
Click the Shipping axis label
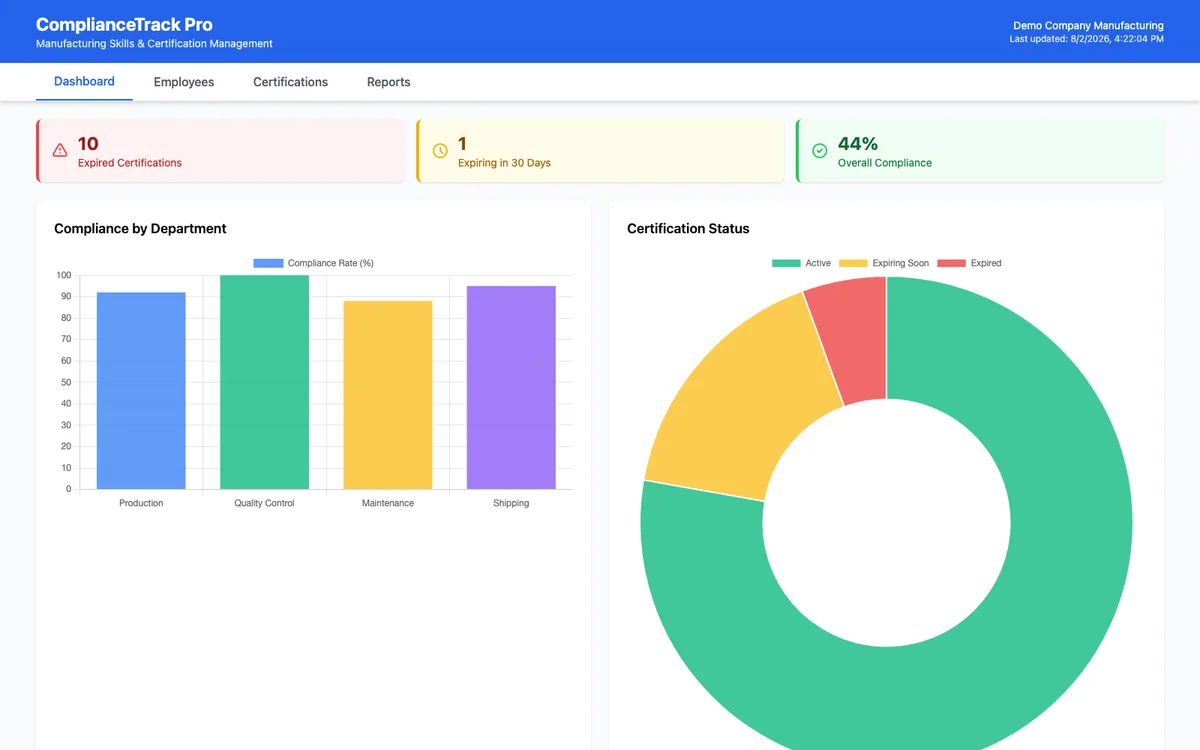pos(511,503)
